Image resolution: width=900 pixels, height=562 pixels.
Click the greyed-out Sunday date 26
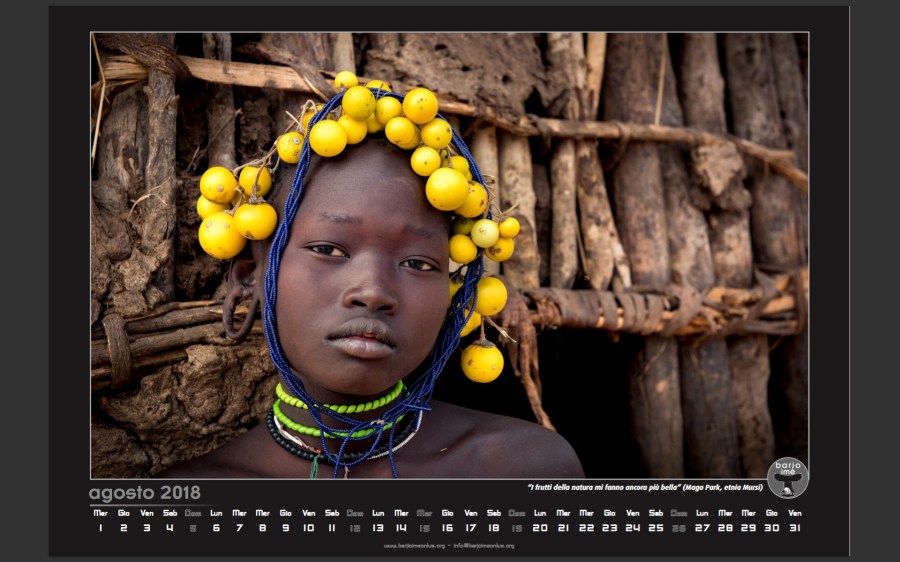679,527
